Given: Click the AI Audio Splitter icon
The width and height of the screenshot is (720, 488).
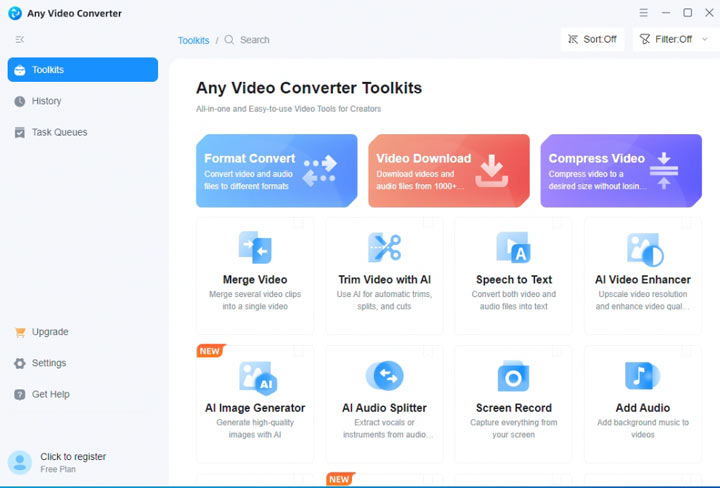Looking at the screenshot, I should pyautogui.click(x=385, y=376).
